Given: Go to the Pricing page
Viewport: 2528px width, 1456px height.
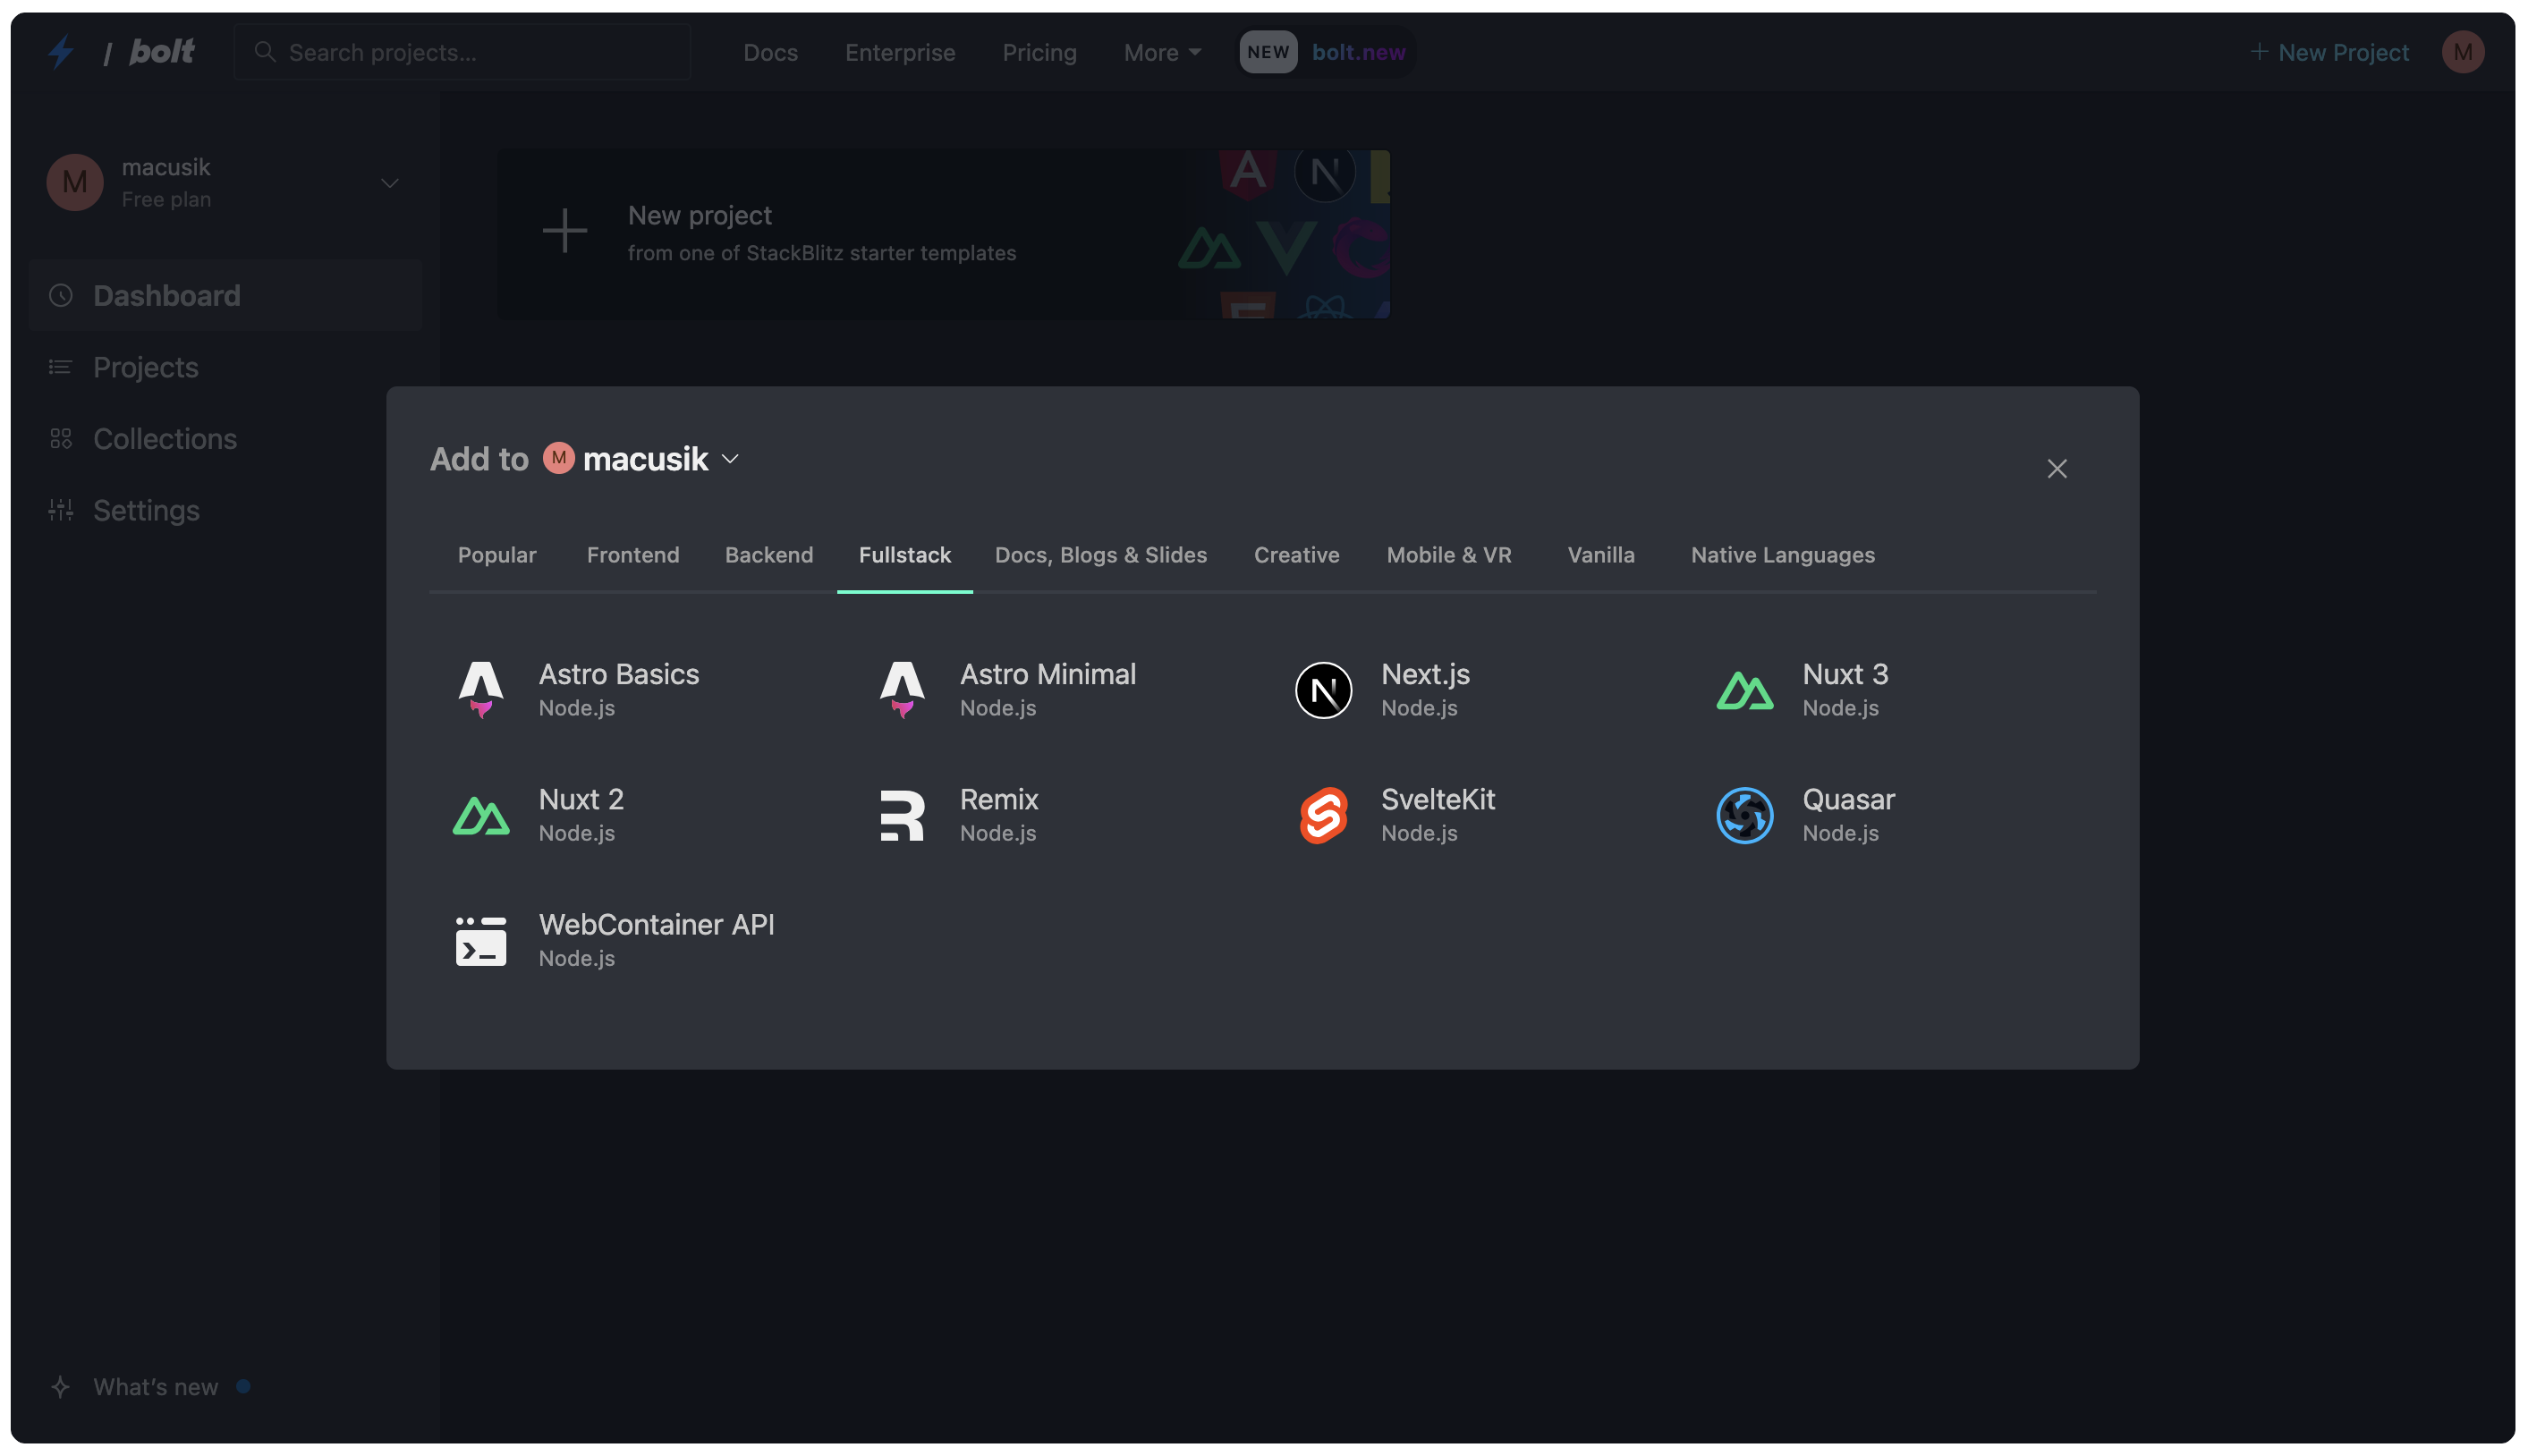Looking at the screenshot, I should pos(1039,52).
